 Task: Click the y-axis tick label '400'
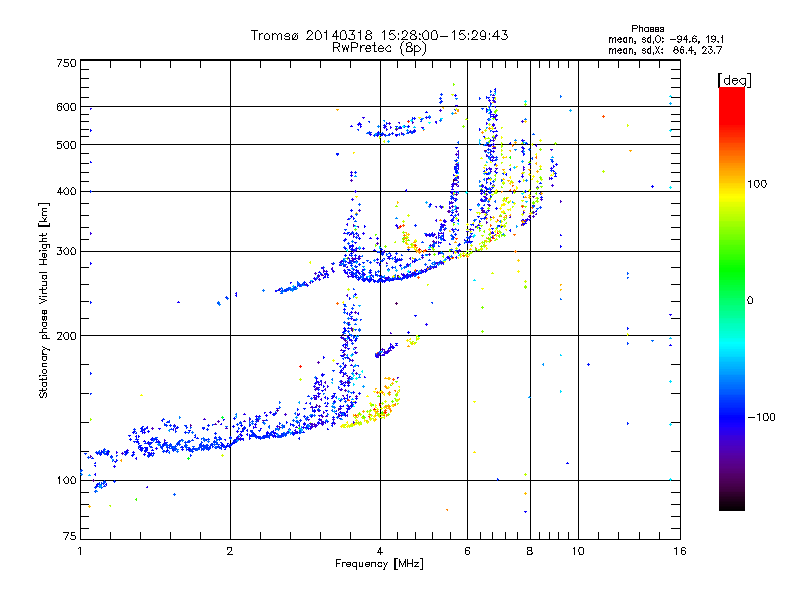[66, 191]
